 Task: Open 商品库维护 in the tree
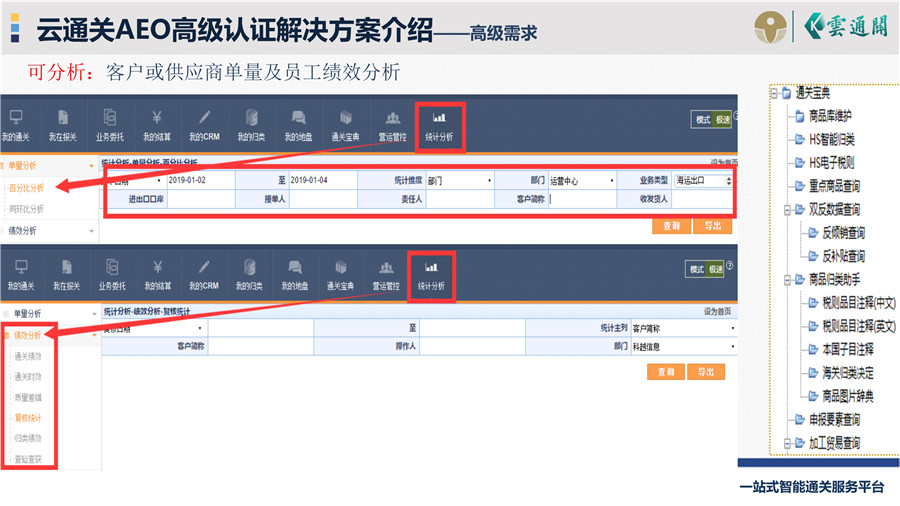(829, 116)
